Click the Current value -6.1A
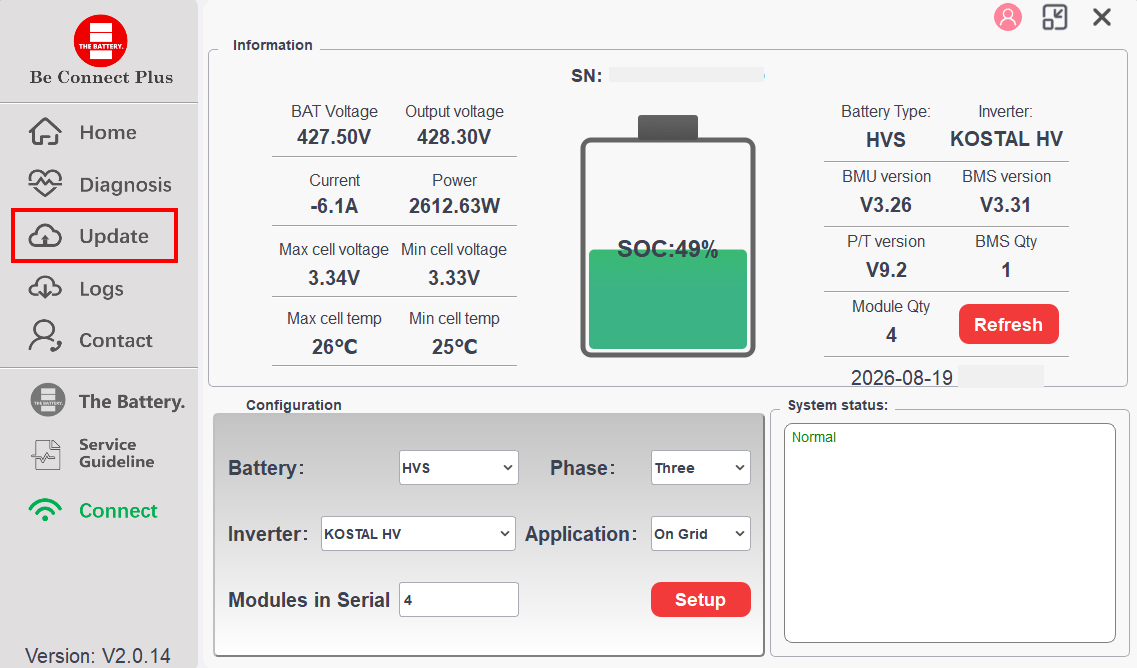 click(x=334, y=206)
